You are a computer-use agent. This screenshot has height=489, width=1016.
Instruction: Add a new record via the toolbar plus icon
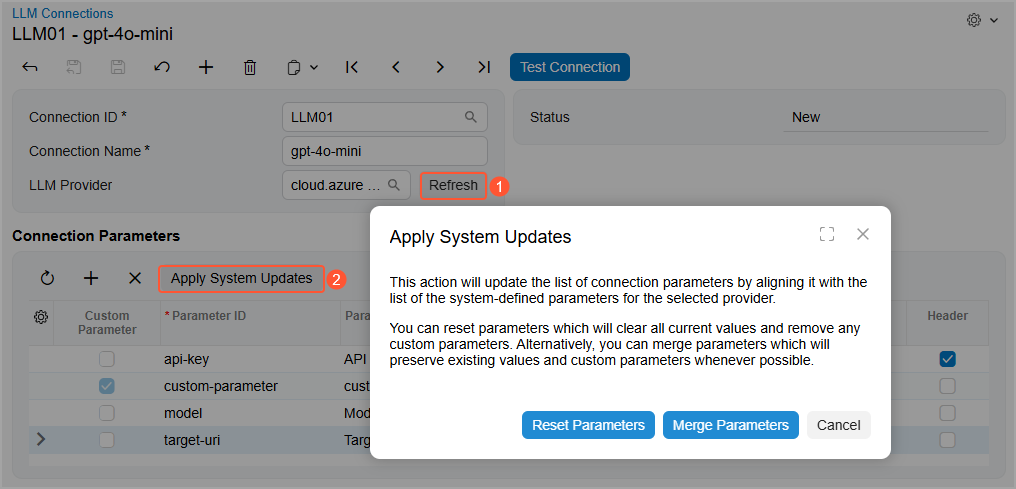click(x=205, y=67)
